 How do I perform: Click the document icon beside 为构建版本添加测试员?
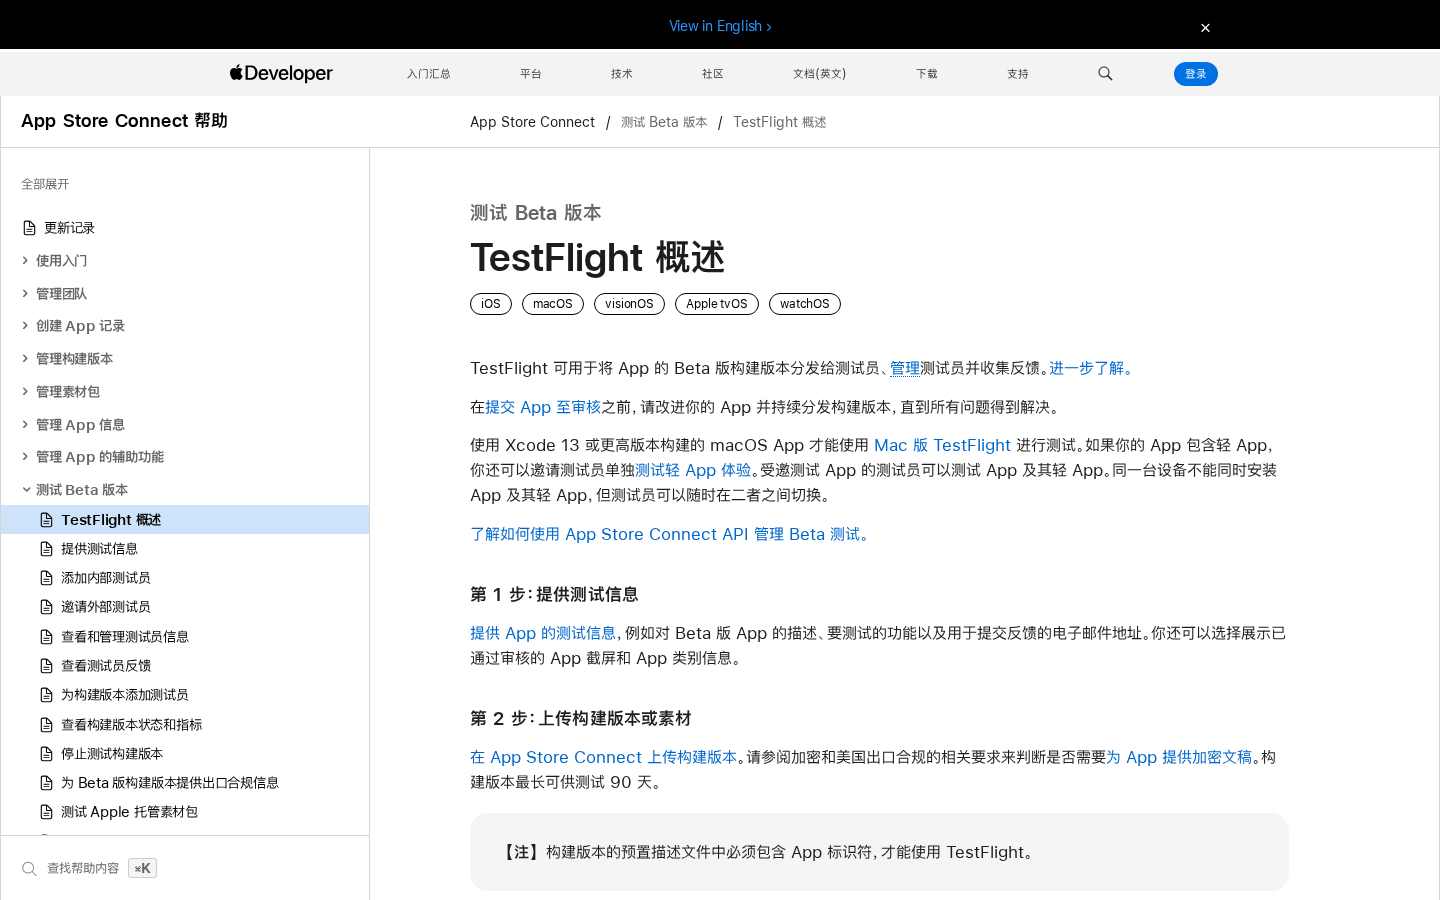pos(46,695)
